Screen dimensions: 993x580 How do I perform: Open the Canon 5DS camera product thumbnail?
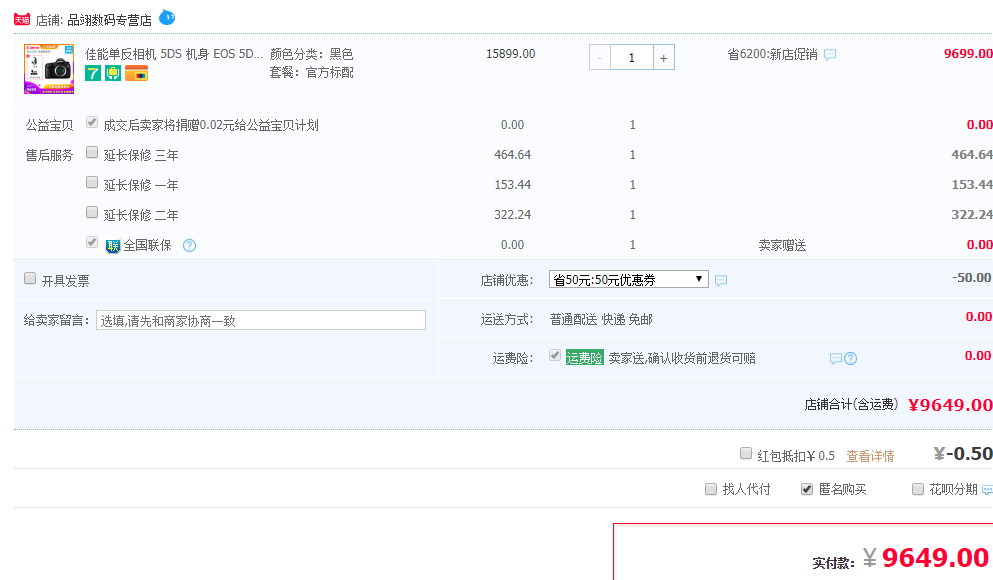[49, 69]
